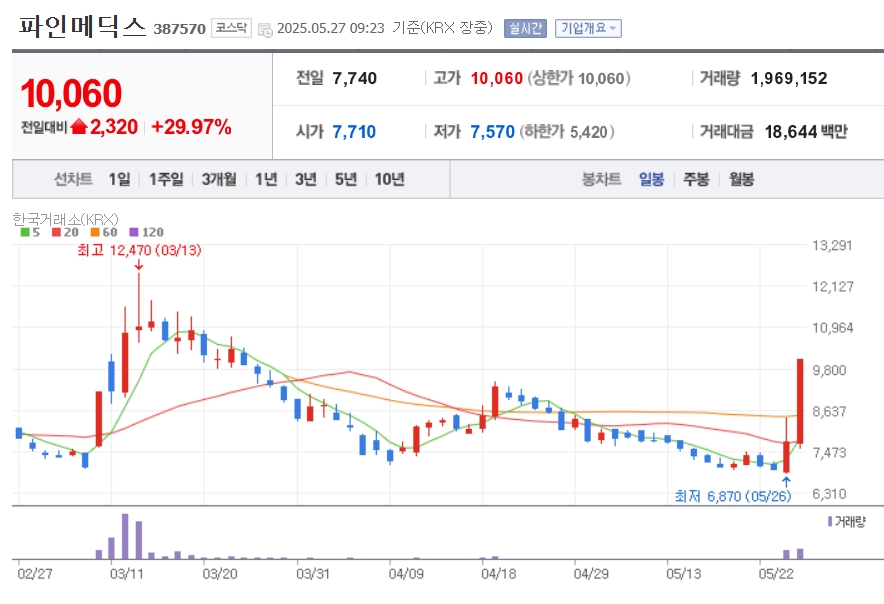Click the green 5-day moving average swatch
Image resolution: width=884 pixels, height=604 pixels.
click(x=25, y=232)
